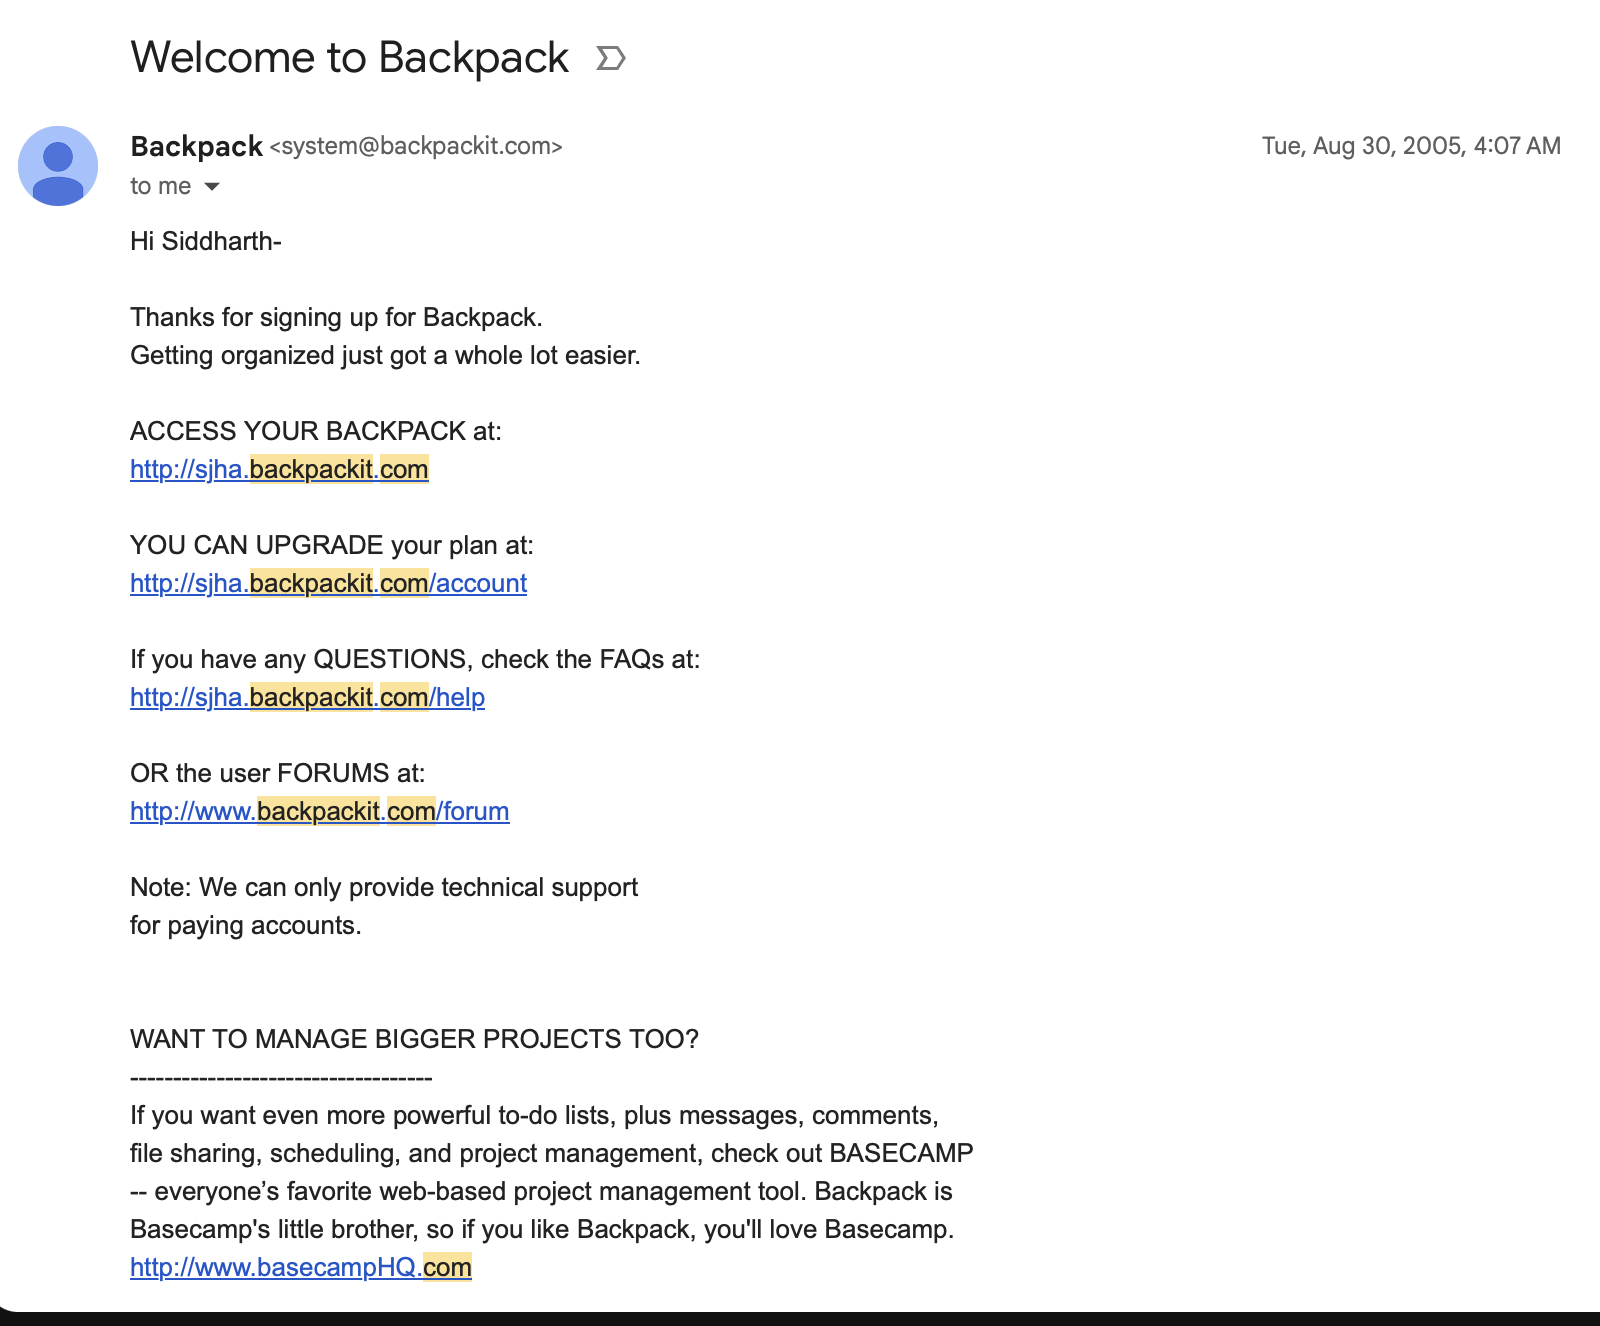Image resolution: width=1600 pixels, height=1326 pixels.
Task: Click the sender's profile avatar
Action: [x=58, y=166]
